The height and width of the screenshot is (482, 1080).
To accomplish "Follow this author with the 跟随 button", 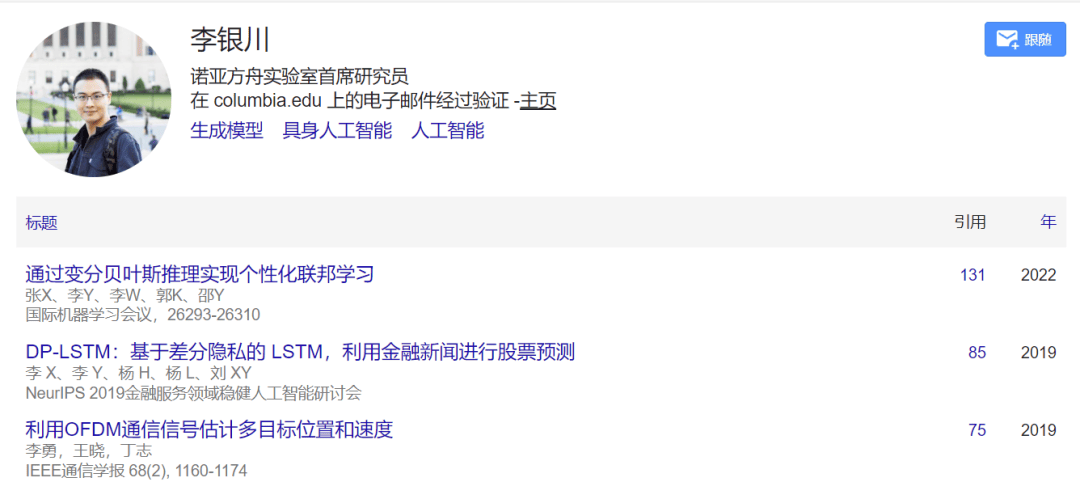I will pos(1025,39).
